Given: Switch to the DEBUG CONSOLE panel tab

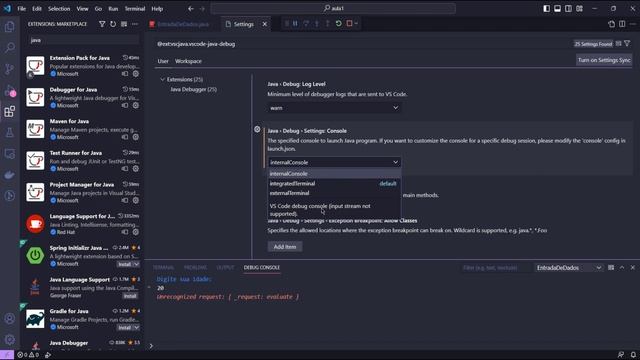Looking at the screenshot, I should point(262,268).
